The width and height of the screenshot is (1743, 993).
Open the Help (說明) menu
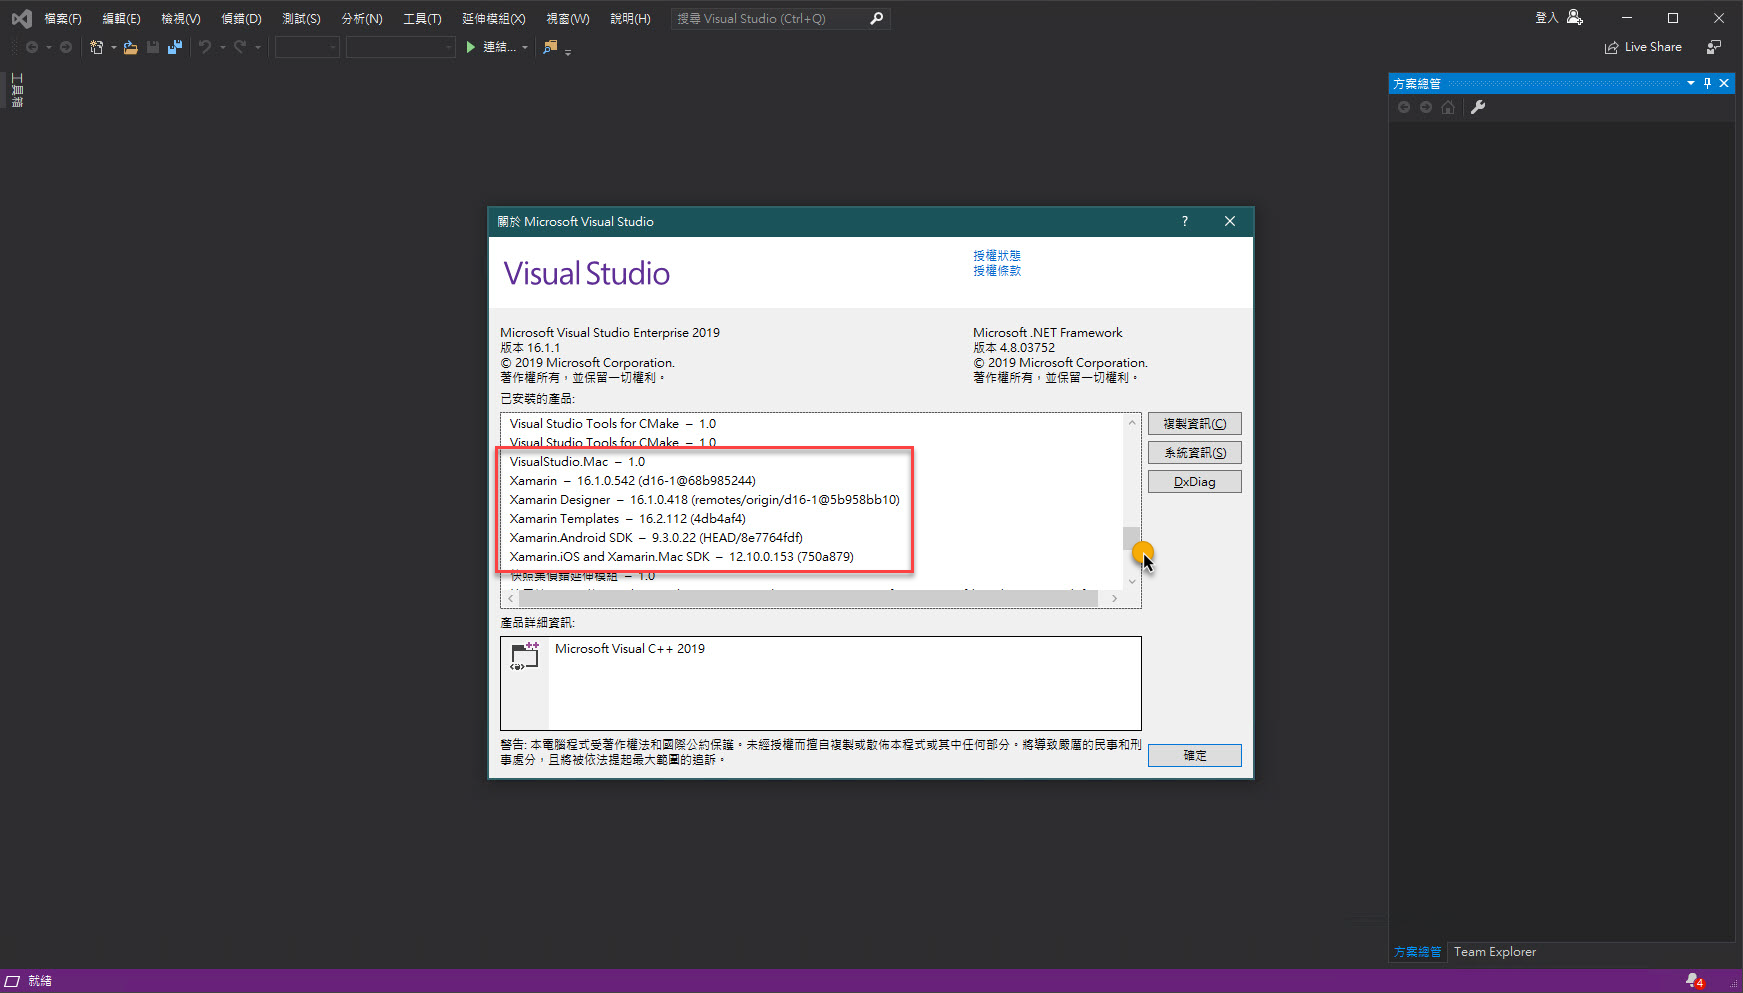tap(630, 18)
